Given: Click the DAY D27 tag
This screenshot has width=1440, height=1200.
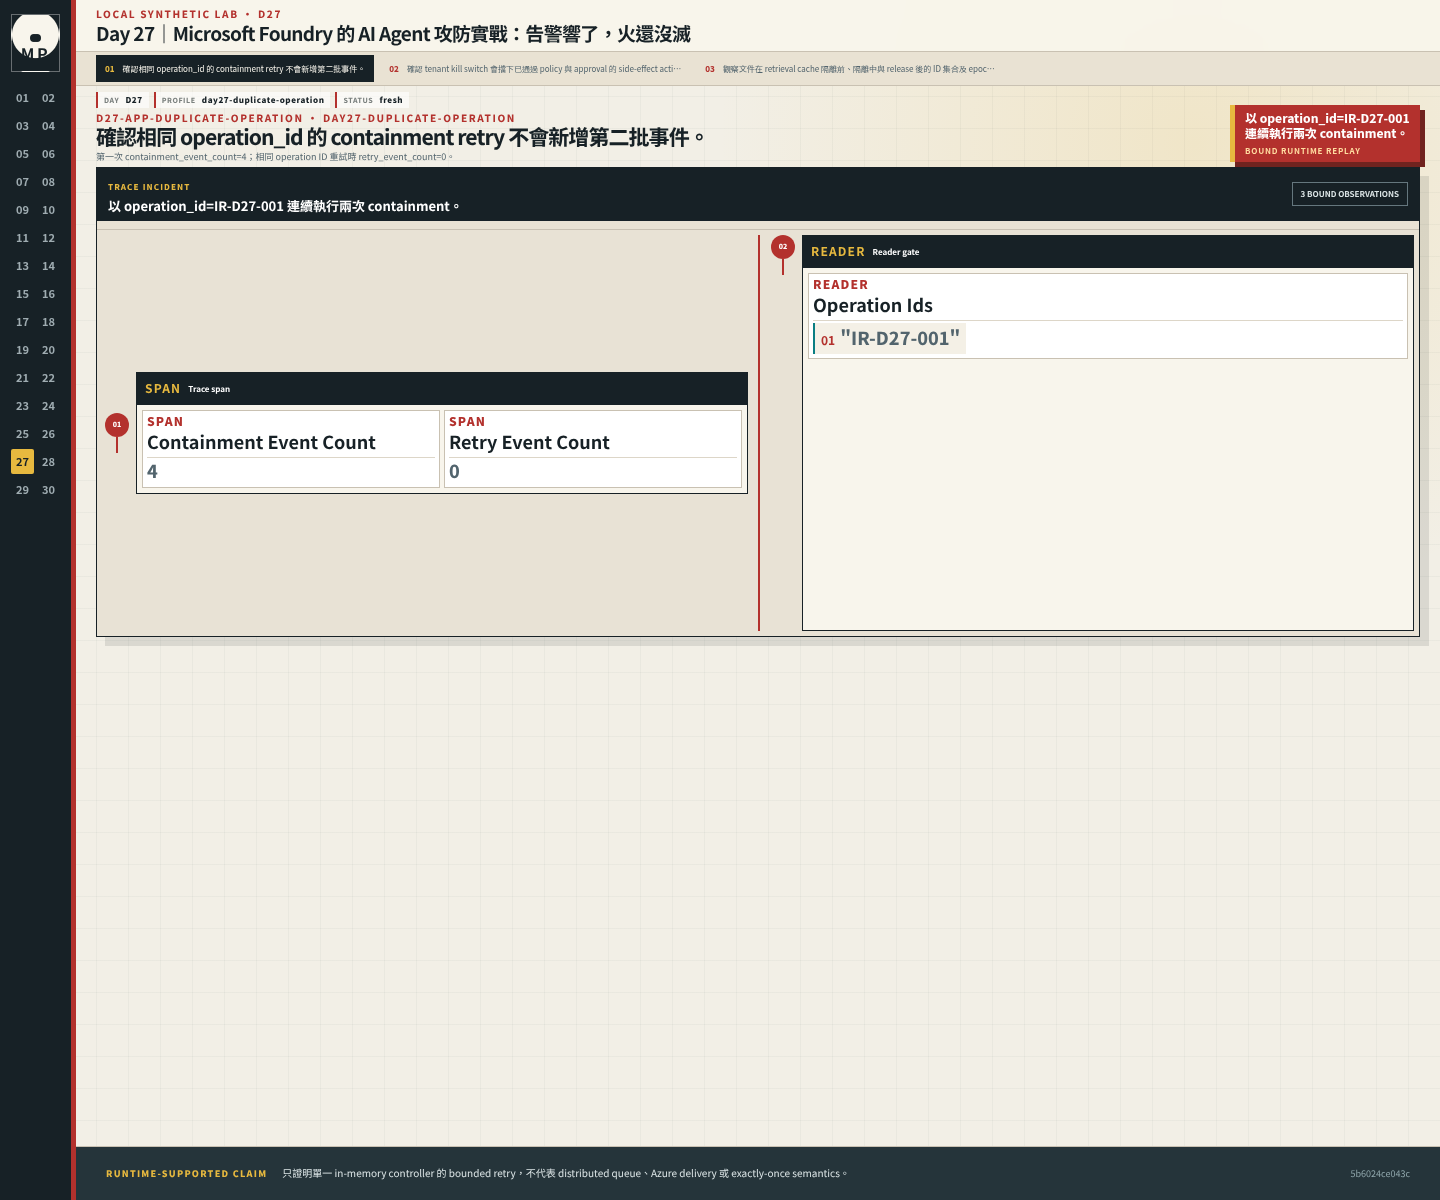Looking at the screenshot, I should pyautogui.click(x=124, y=100).
